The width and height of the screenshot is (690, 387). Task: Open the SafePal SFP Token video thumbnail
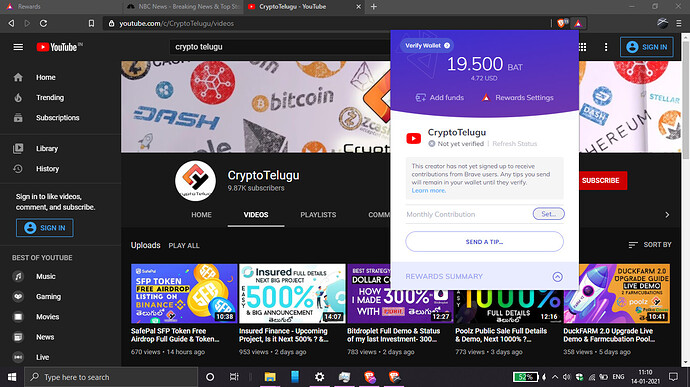184,294
